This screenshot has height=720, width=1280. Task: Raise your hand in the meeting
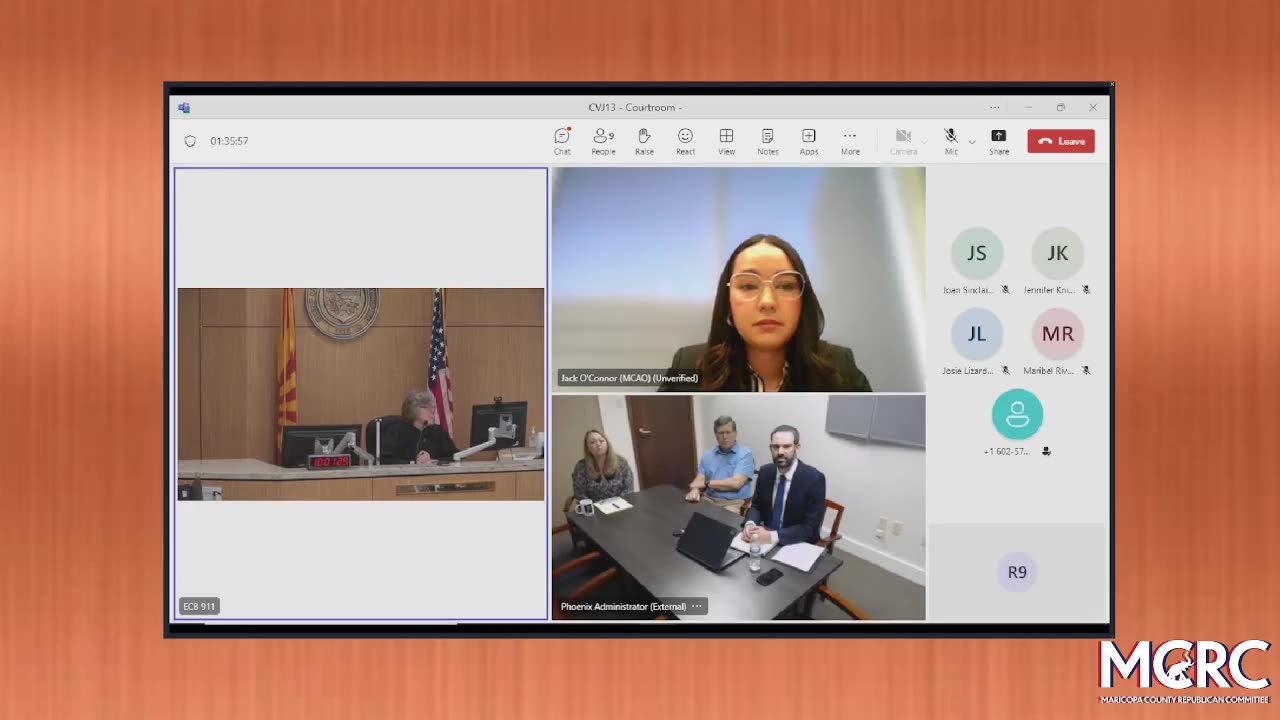coord(644,141)
